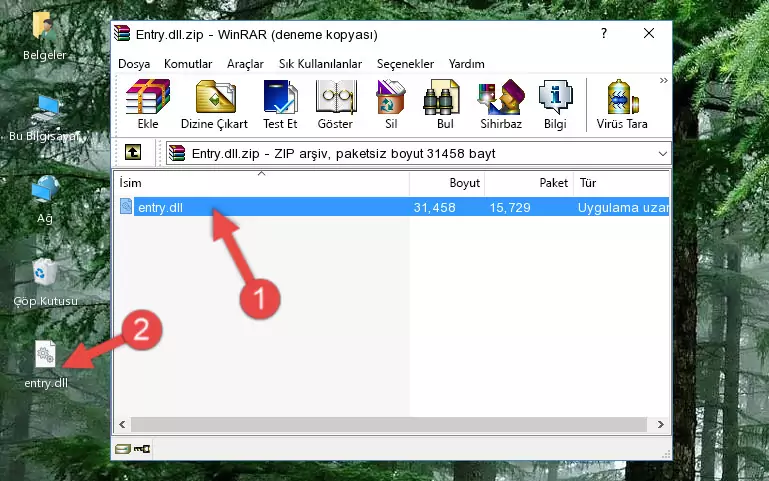The image size is (769, 481).
Task: Open the Yardım menu
Action: pyautogui.click(x=466, y=64)
